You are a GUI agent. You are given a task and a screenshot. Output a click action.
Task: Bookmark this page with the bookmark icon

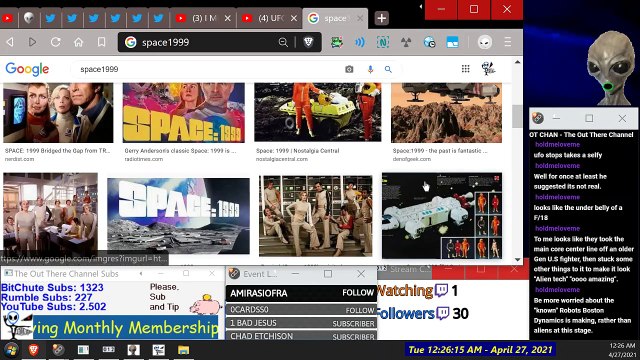[101, 42]
